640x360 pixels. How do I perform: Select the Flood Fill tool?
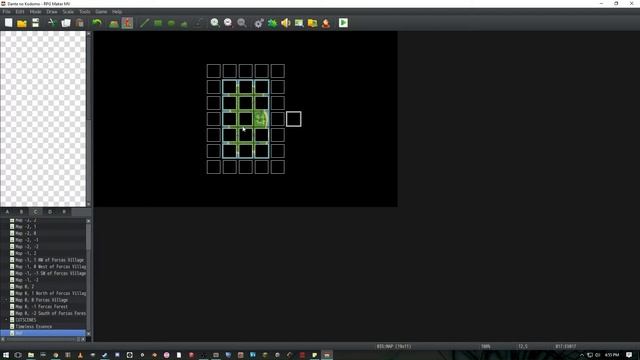(184, 23)
